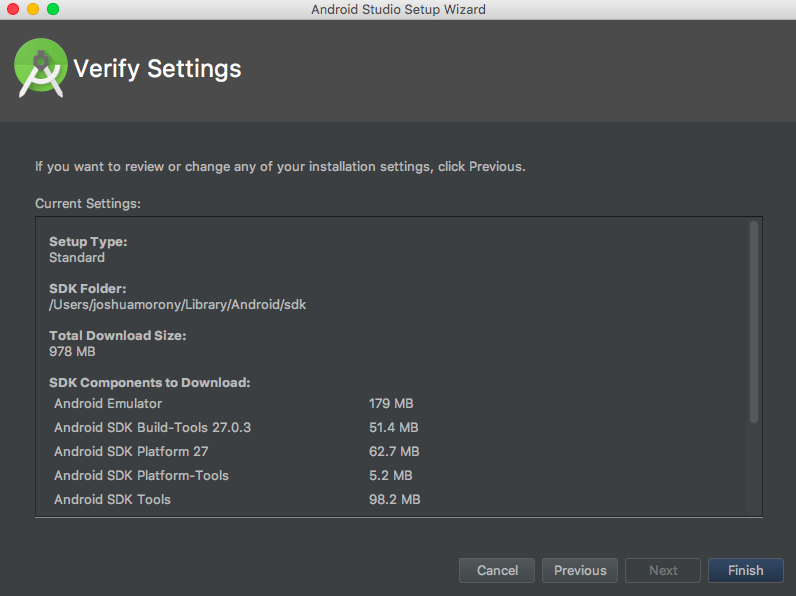
Task: Maximize the window with the green button
Action: pyautogui.click(x=53, y=9)
